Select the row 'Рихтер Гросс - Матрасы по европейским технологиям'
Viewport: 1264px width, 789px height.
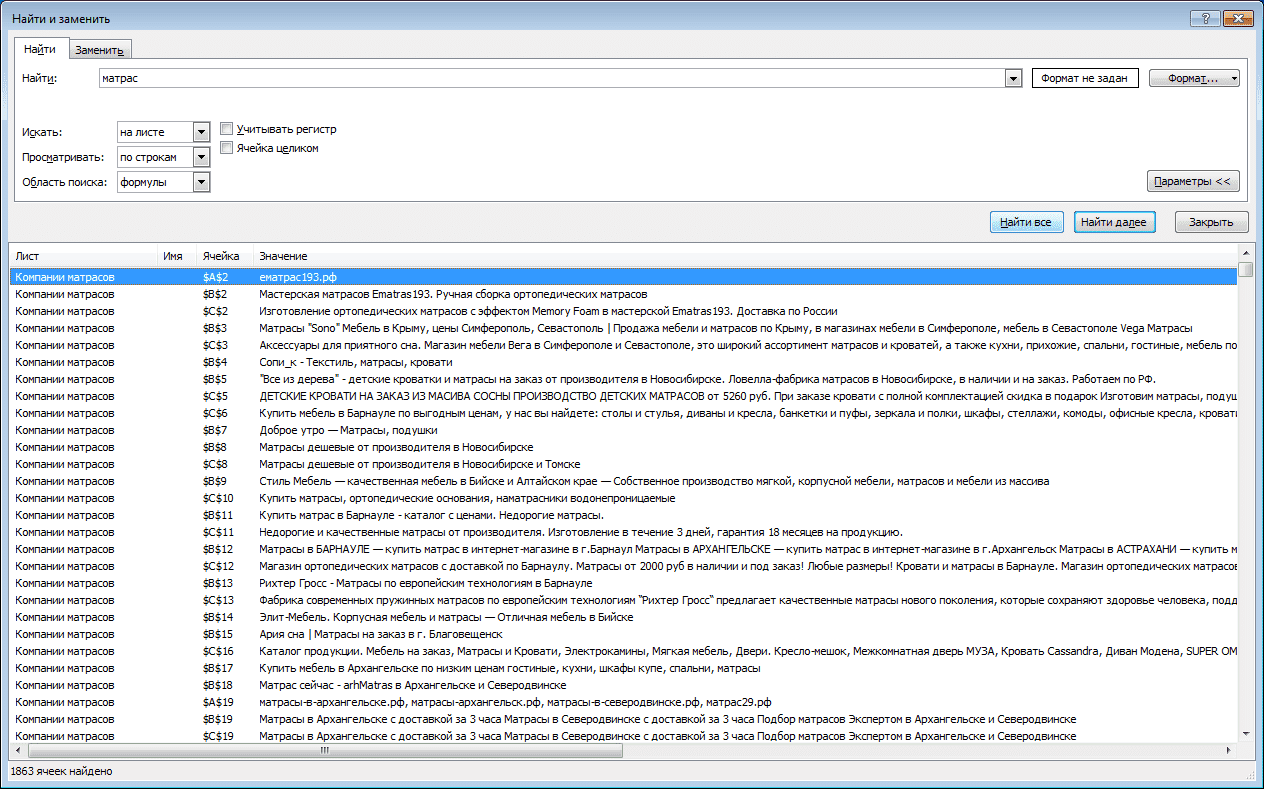623,583
